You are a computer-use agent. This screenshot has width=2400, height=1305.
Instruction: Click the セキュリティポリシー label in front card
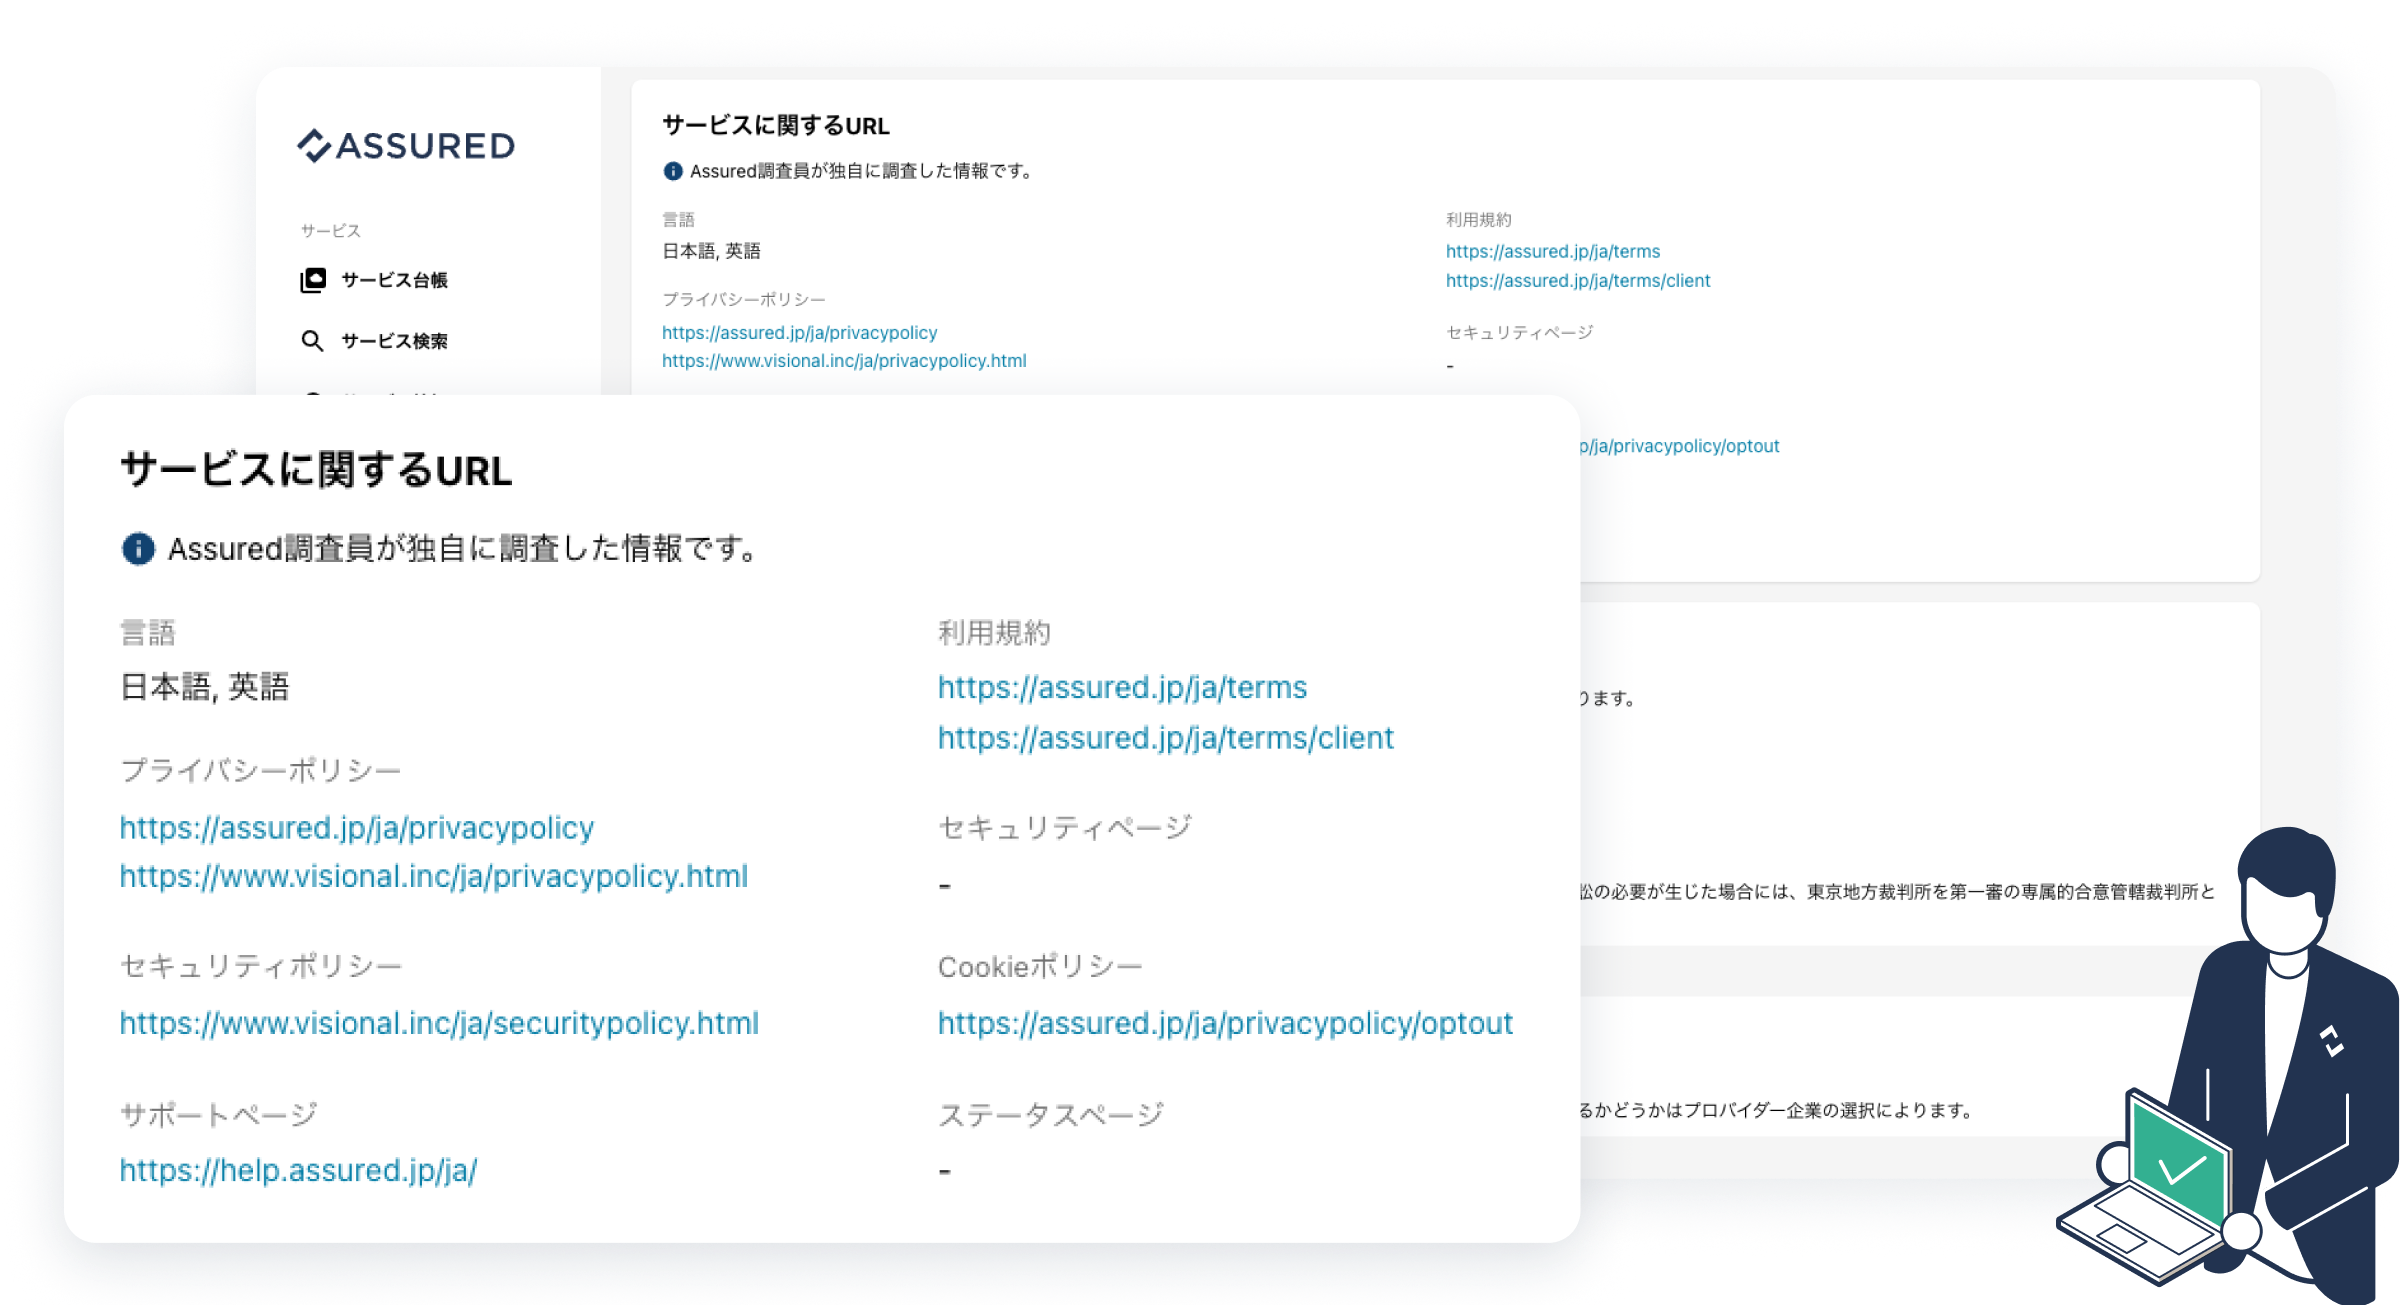tap(261, 966)
